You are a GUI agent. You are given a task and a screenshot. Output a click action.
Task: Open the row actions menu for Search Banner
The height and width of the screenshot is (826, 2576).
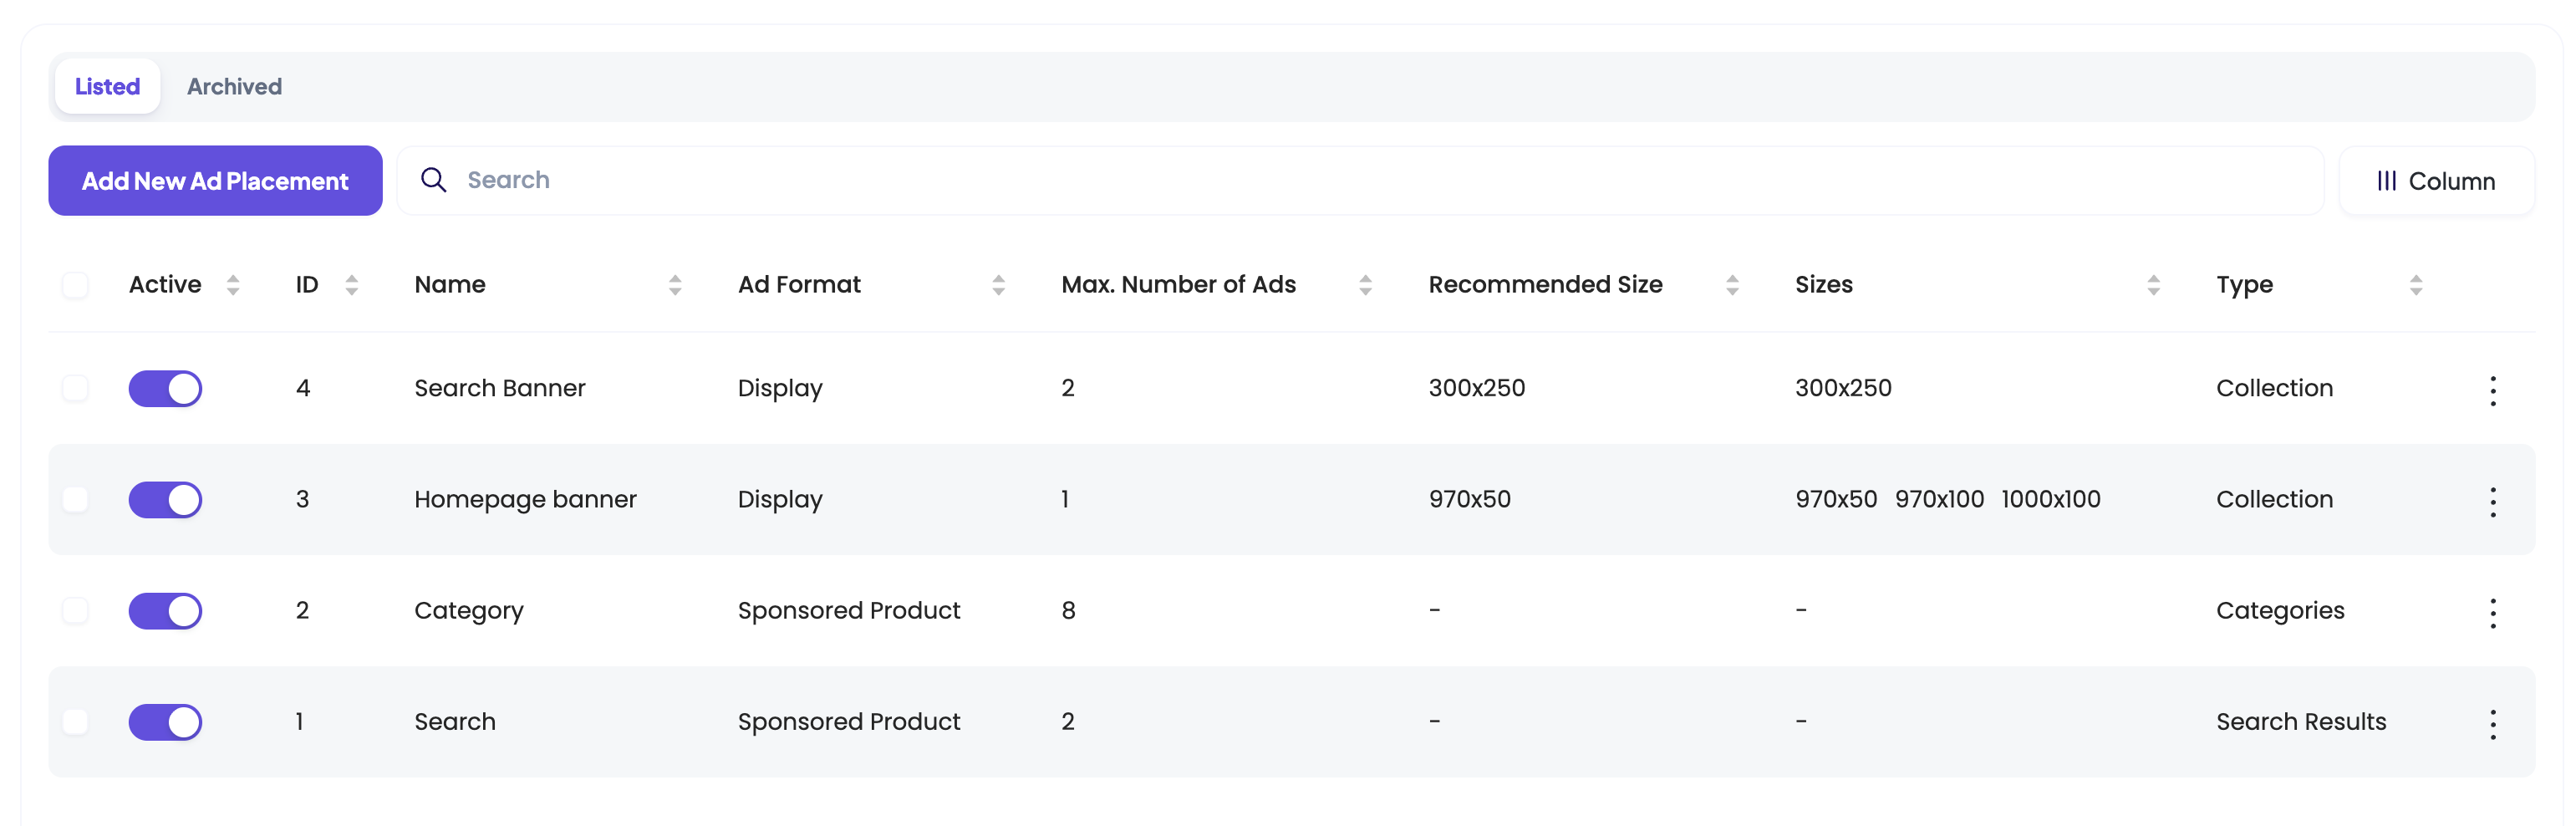click(2493, 389)
